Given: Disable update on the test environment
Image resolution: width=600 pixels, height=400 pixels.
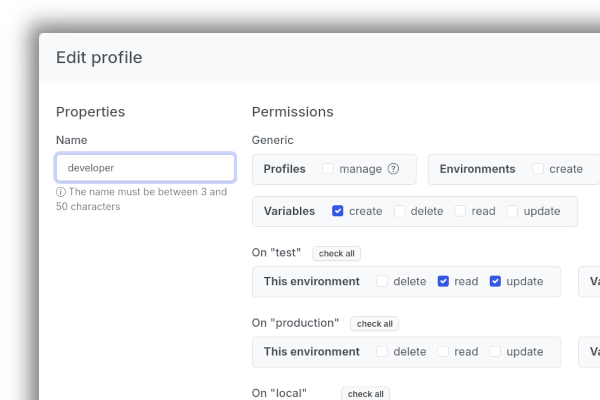Looking at the screenshot, I should (496, 282).
